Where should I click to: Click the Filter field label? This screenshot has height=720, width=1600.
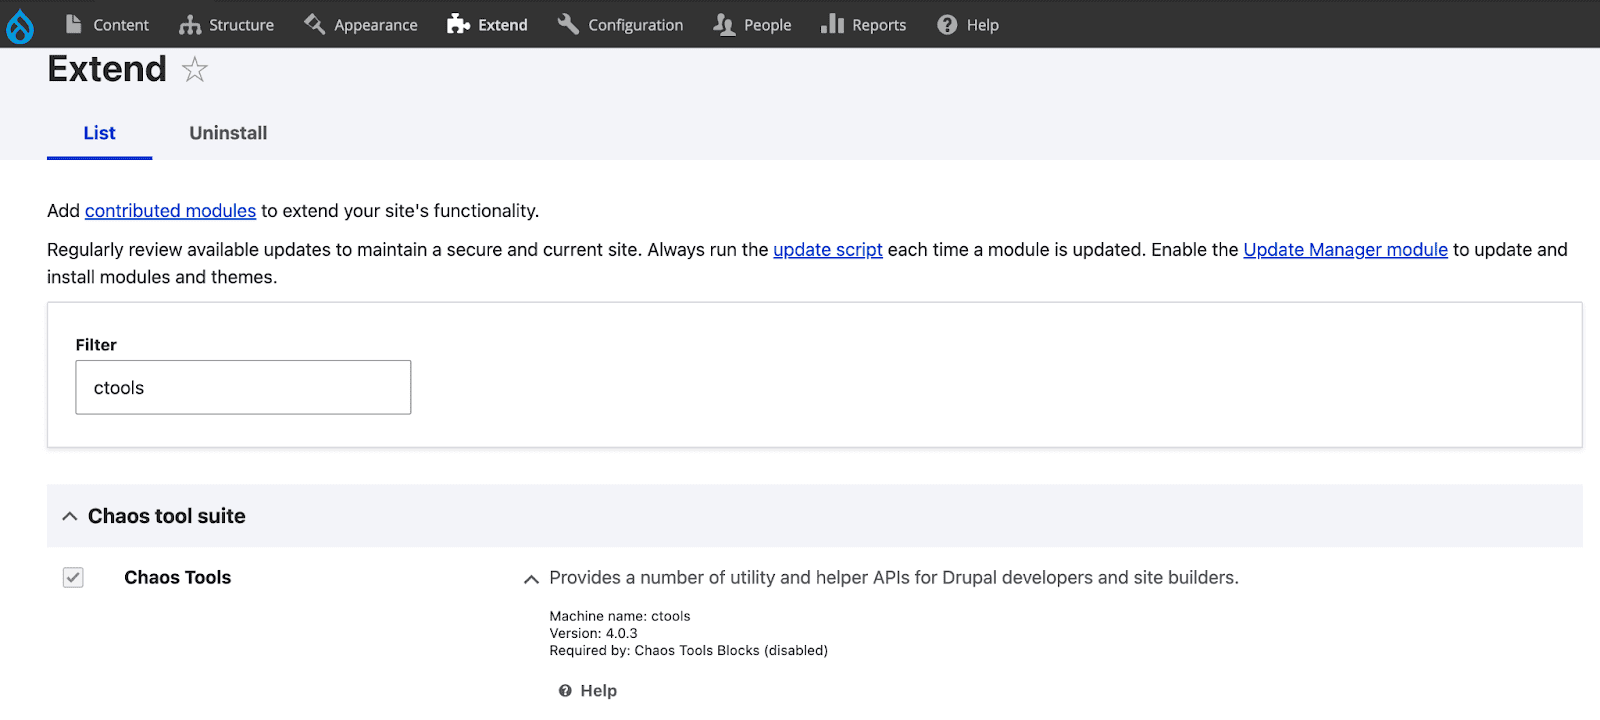tap(96, 345)
